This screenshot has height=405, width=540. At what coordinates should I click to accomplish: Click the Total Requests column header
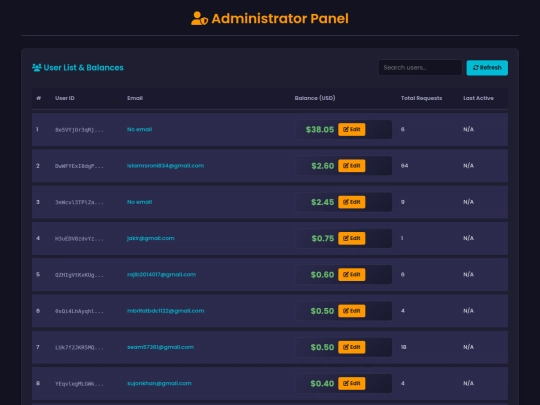pos(421,98)
